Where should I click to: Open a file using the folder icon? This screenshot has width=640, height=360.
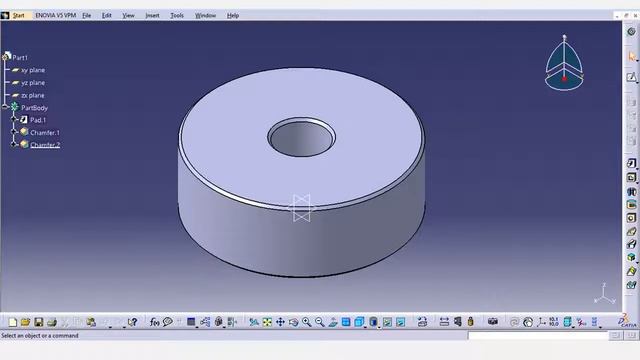pyautogui.click(x=25, y=322)
